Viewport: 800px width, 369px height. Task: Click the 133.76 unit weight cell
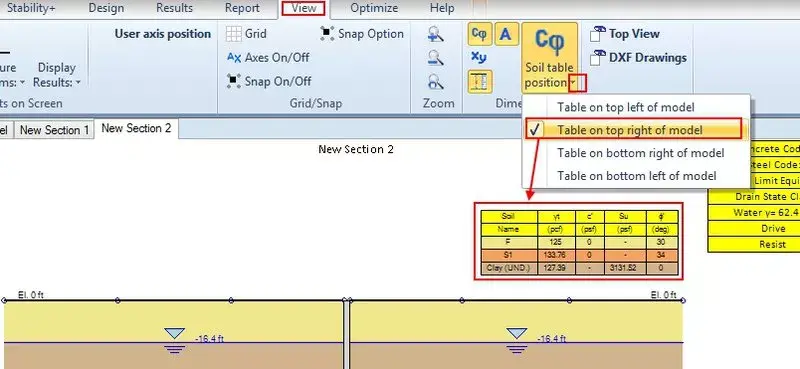click(556, 255)
